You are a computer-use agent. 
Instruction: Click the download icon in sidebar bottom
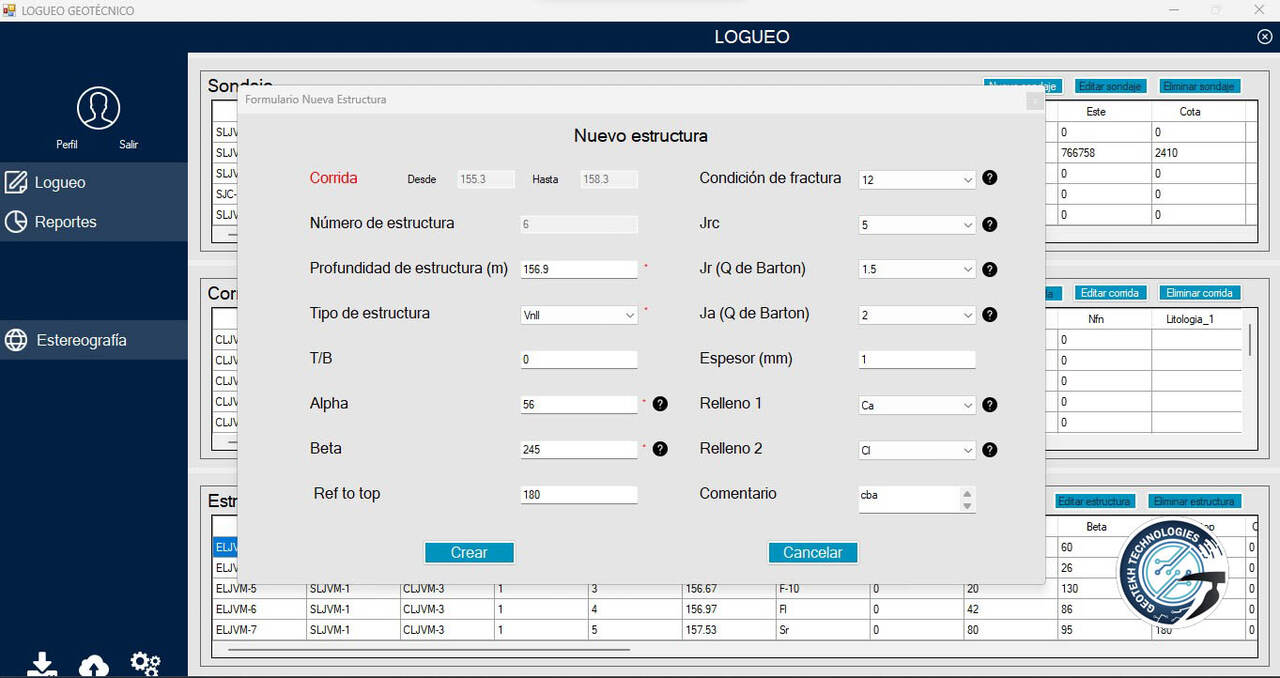[x=42, y=664]
